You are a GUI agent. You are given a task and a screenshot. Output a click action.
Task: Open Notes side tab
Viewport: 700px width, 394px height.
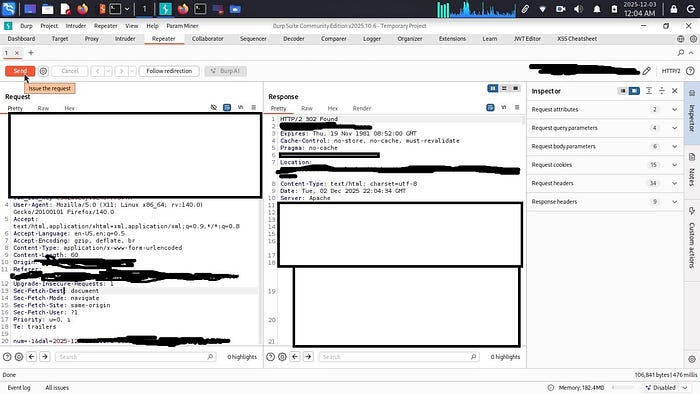click(x=692, y=172)
